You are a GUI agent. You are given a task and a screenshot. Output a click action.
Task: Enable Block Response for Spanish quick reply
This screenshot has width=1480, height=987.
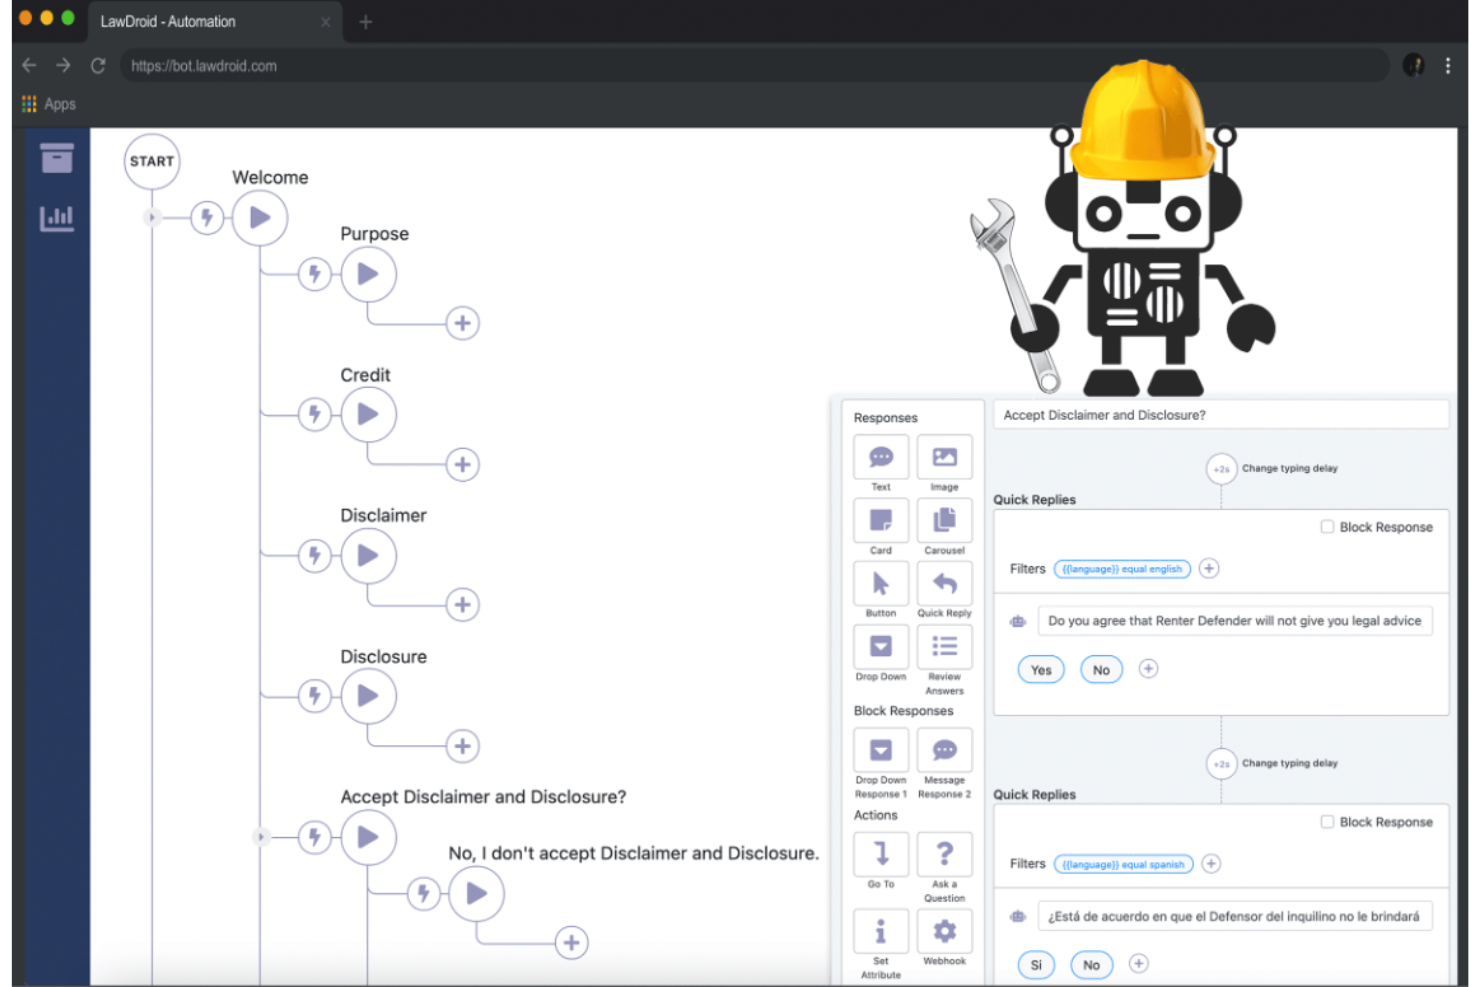coord(1327,822)
